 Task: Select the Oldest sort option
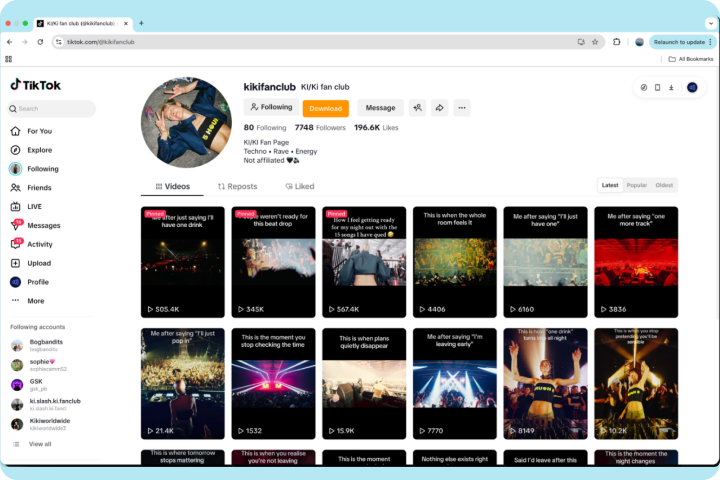pyautogui.click(x=664, y=185)
